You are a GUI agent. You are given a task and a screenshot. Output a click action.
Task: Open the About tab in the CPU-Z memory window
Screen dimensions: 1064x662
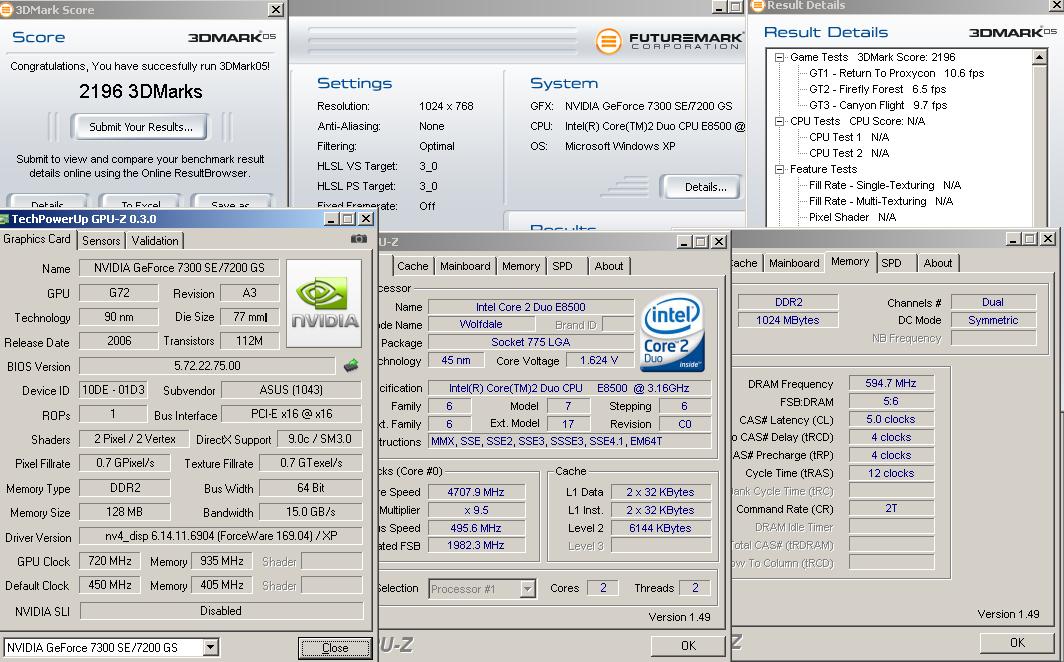[x=938, y=263]
